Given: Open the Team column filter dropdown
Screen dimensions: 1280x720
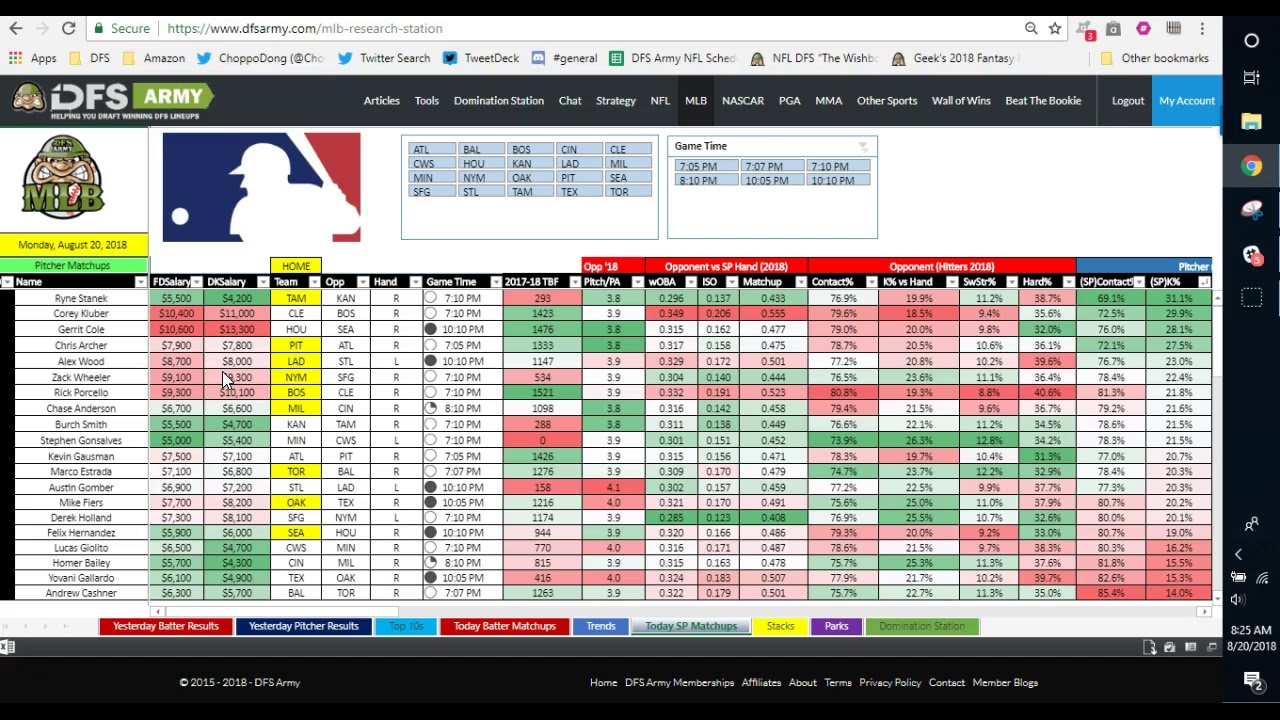Looking at the screenshot, I should [313, 283].
